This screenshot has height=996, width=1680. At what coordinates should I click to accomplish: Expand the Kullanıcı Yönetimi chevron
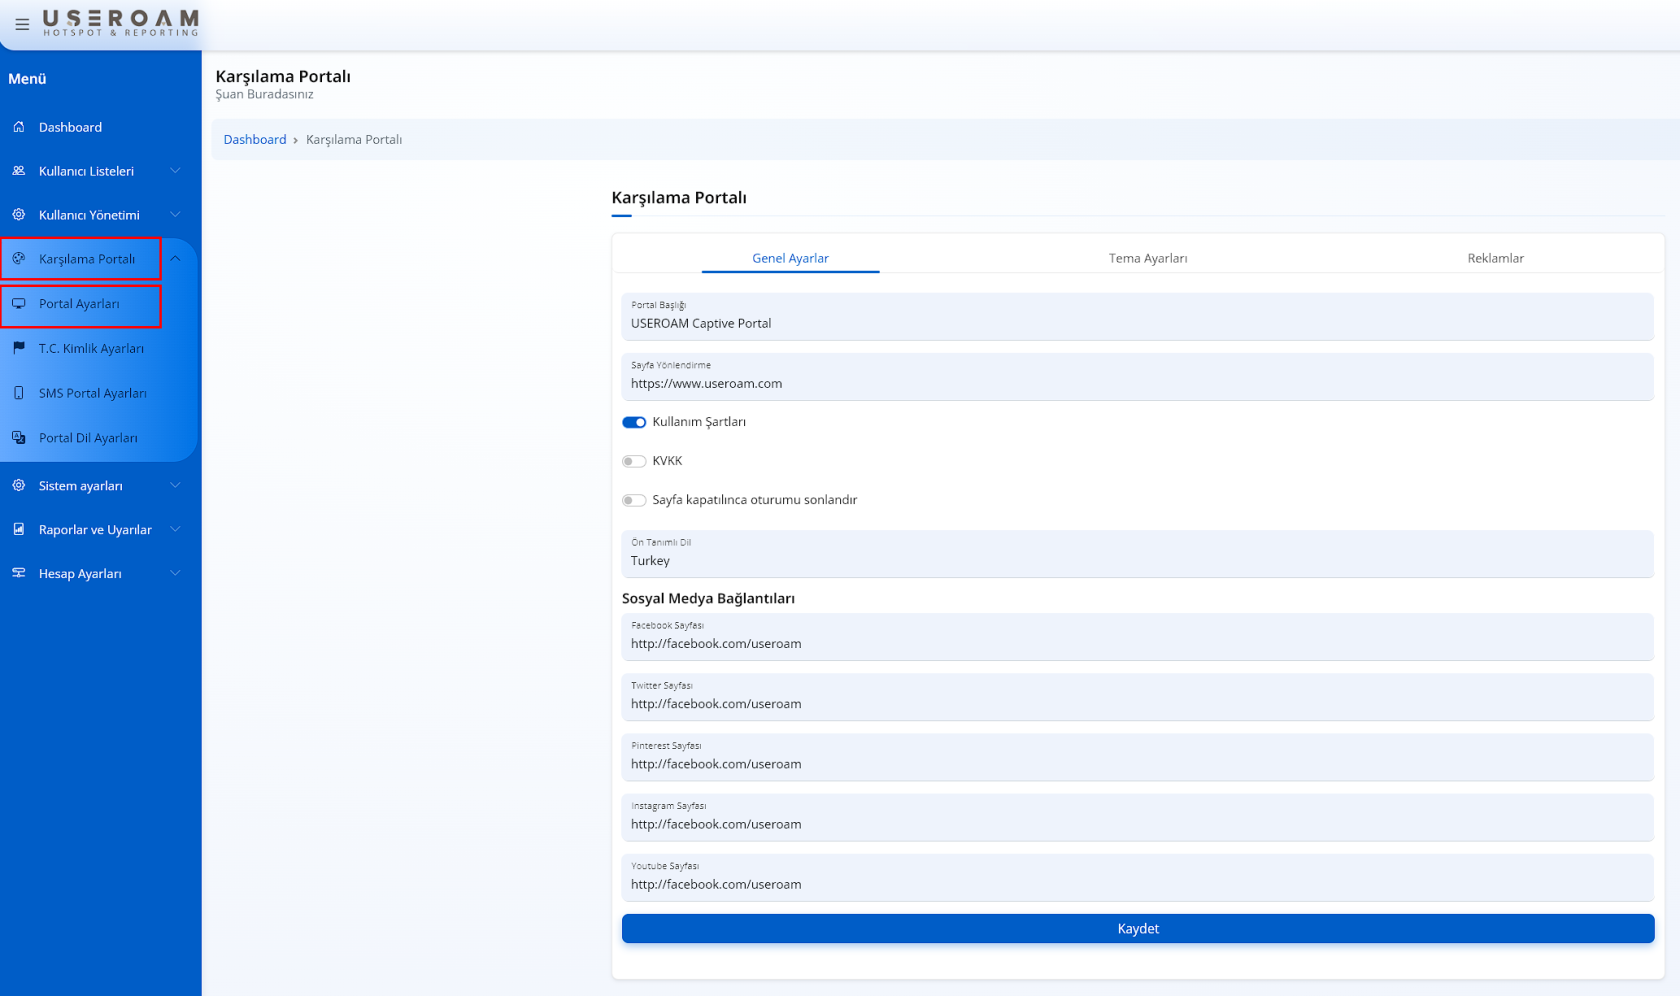coord(175,215)
